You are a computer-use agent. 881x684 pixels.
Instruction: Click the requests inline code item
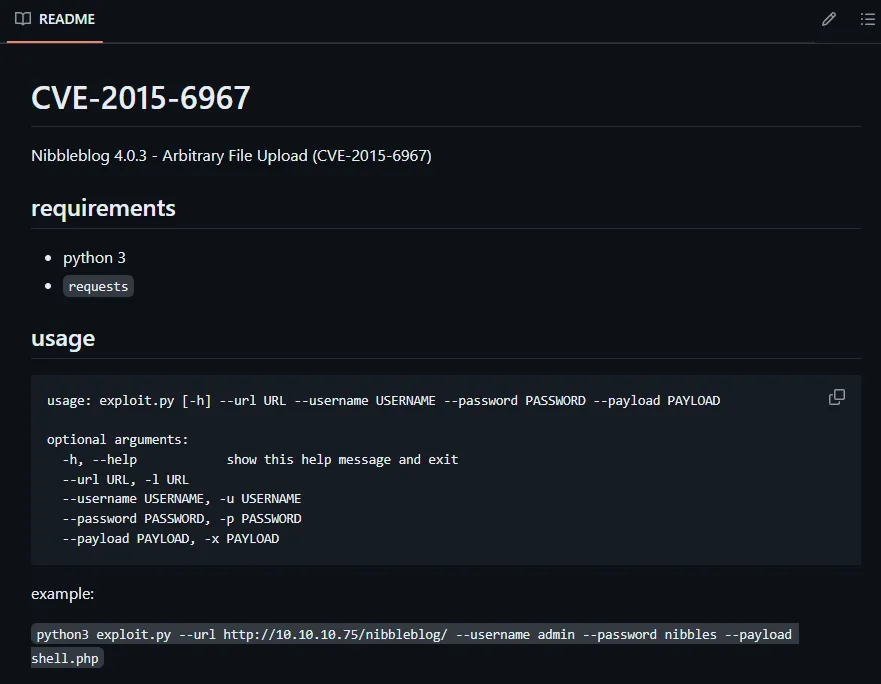[98, 286]
